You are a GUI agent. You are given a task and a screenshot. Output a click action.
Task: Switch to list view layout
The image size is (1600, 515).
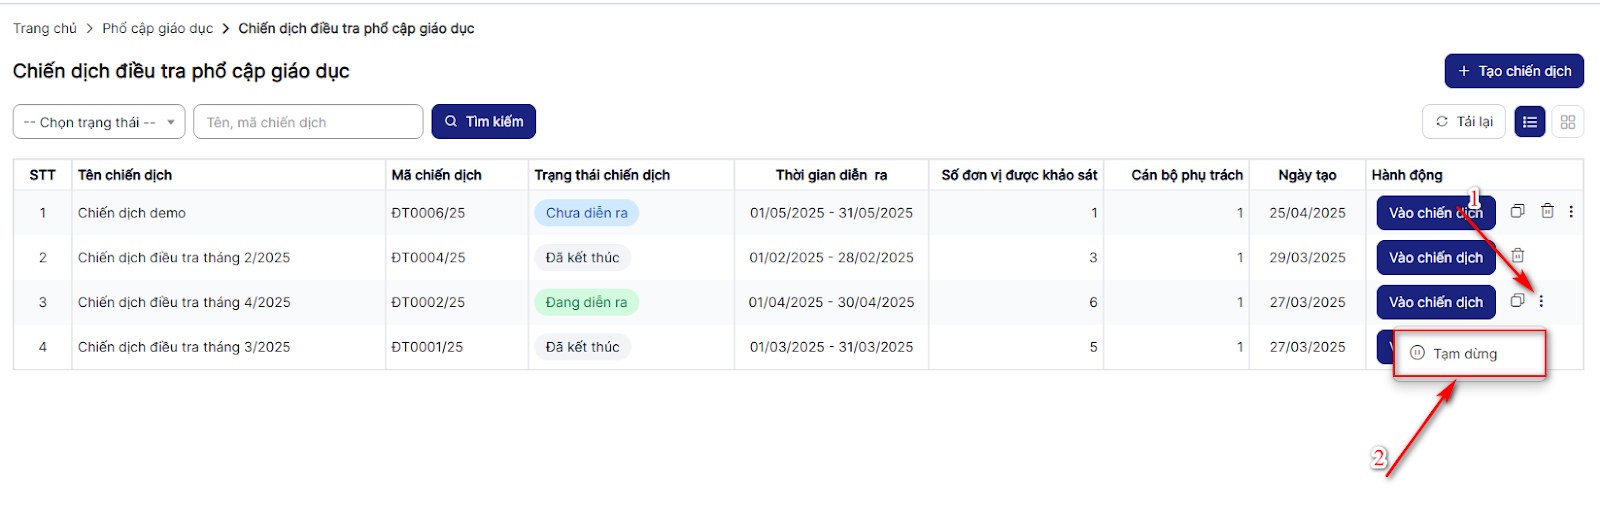click(1529, 122)
